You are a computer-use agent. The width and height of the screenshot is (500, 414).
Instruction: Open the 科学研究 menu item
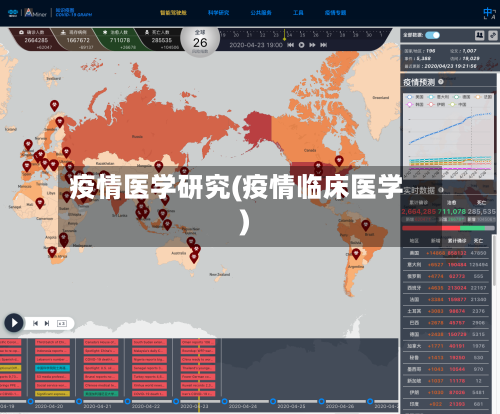coord(218,13)
